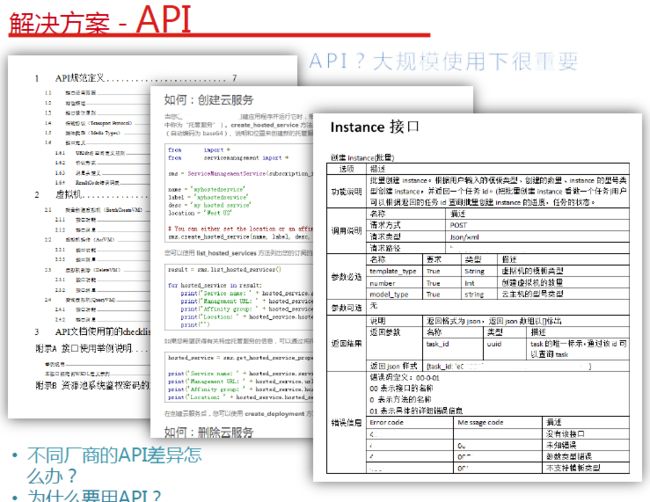The height and width of the screenshot is (502, 650).
Task: Open the '如何：创建云服务' document page thumbnail
Action: click(x=232, y=262)
